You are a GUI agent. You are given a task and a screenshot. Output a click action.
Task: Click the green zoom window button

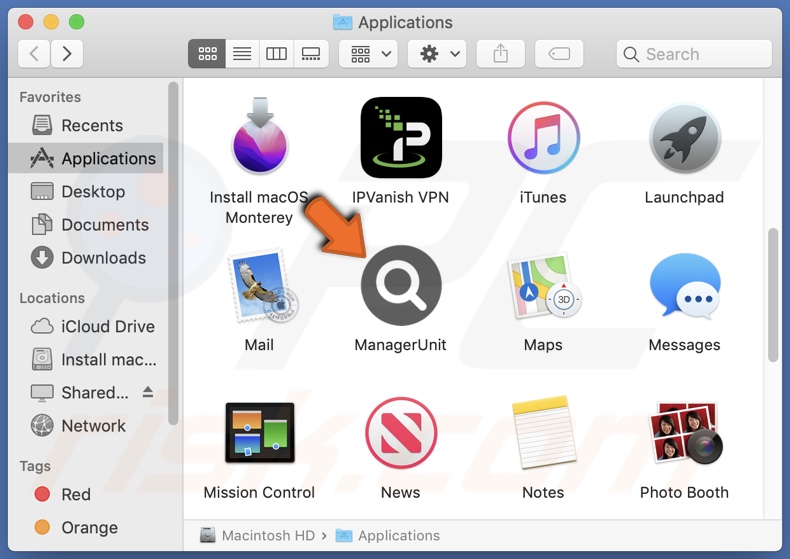click(77, 22)
